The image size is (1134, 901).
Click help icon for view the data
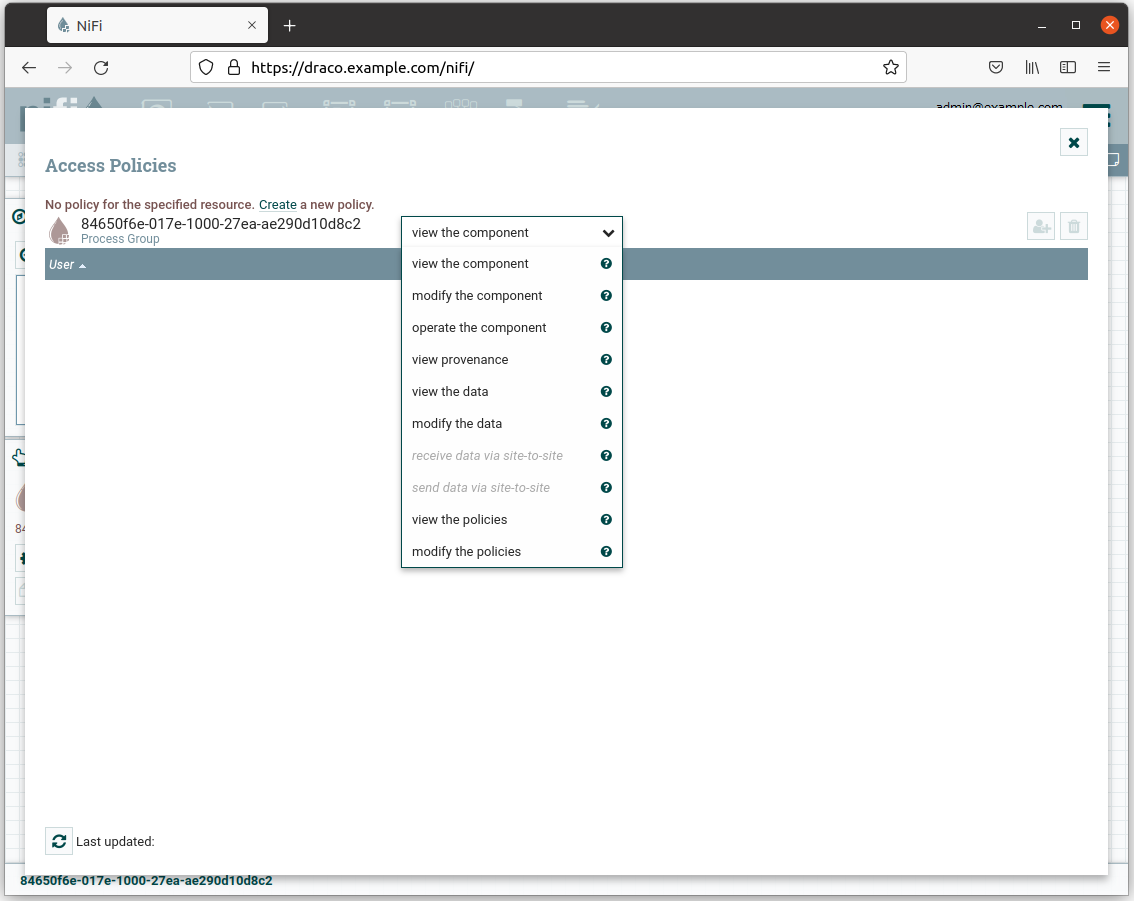[x=606, y=391]
